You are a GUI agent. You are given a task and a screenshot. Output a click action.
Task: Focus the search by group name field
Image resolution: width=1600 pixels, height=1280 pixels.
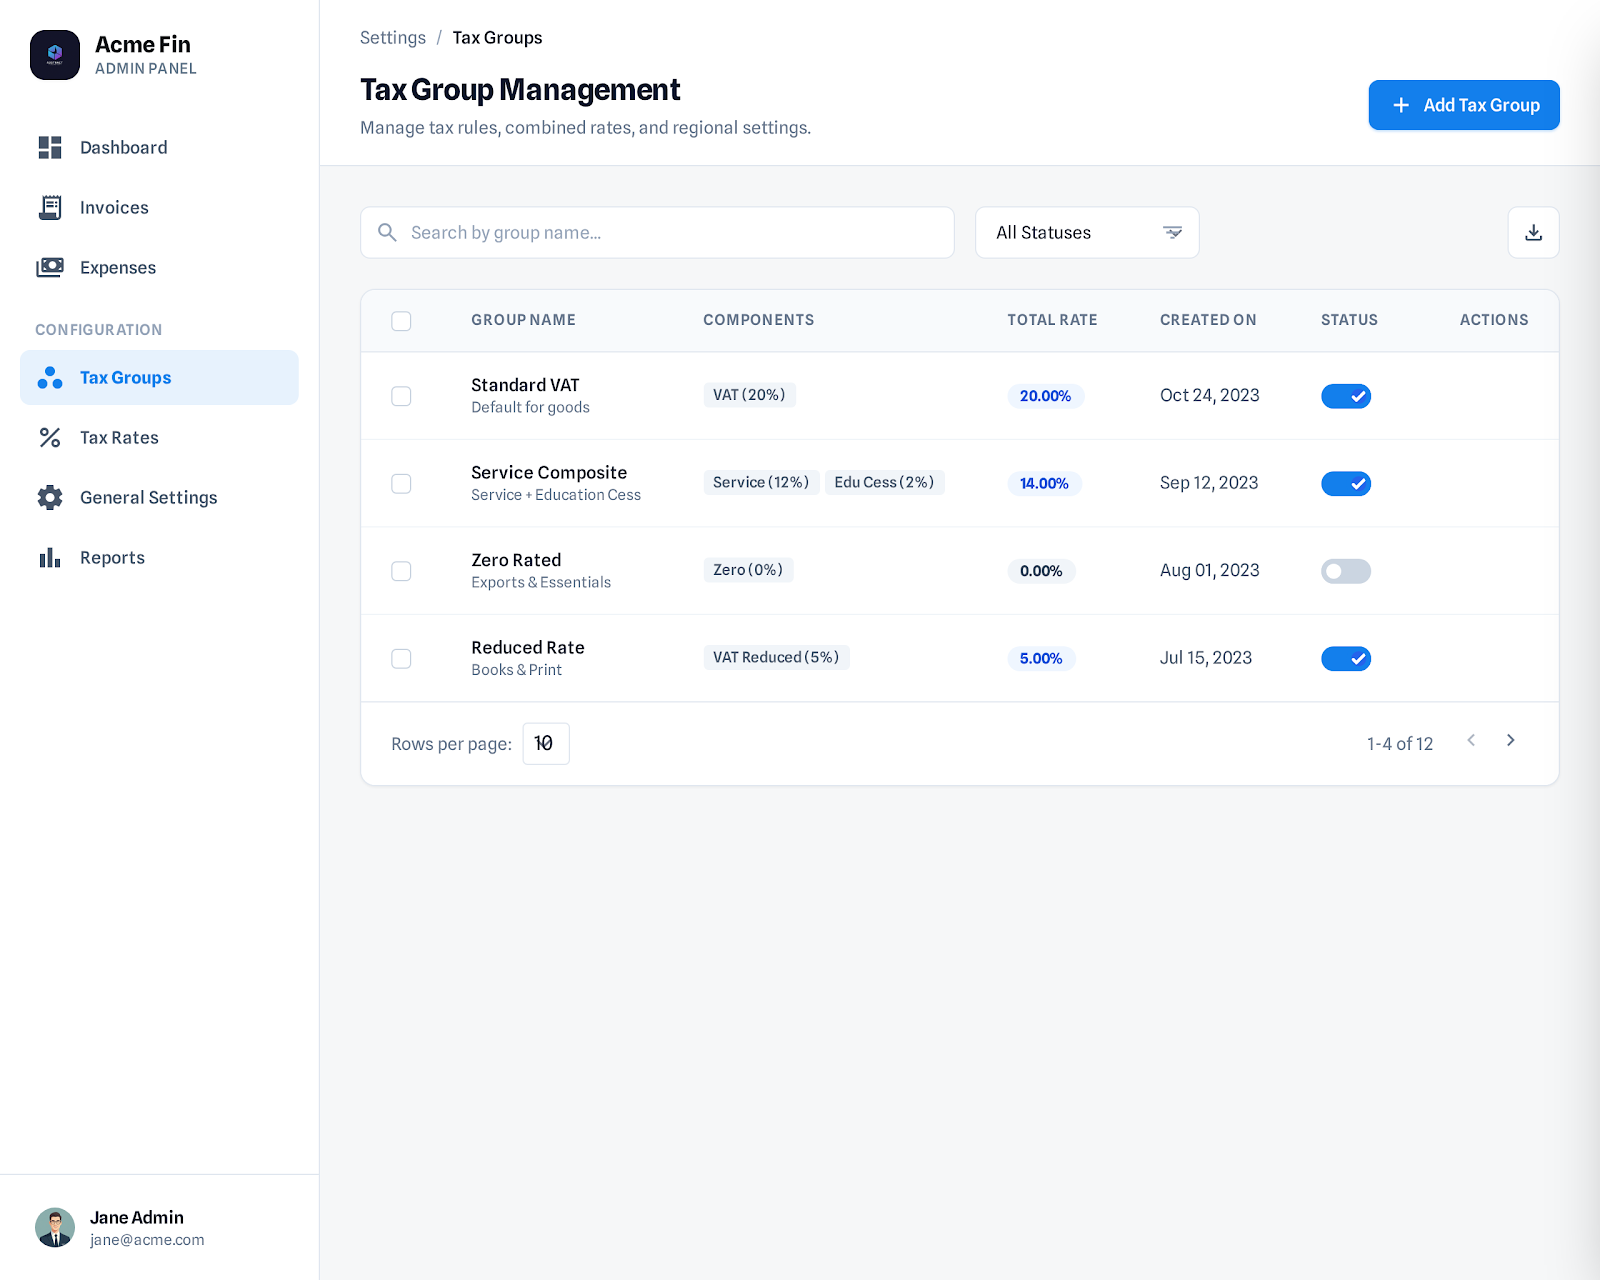[670, 233]
